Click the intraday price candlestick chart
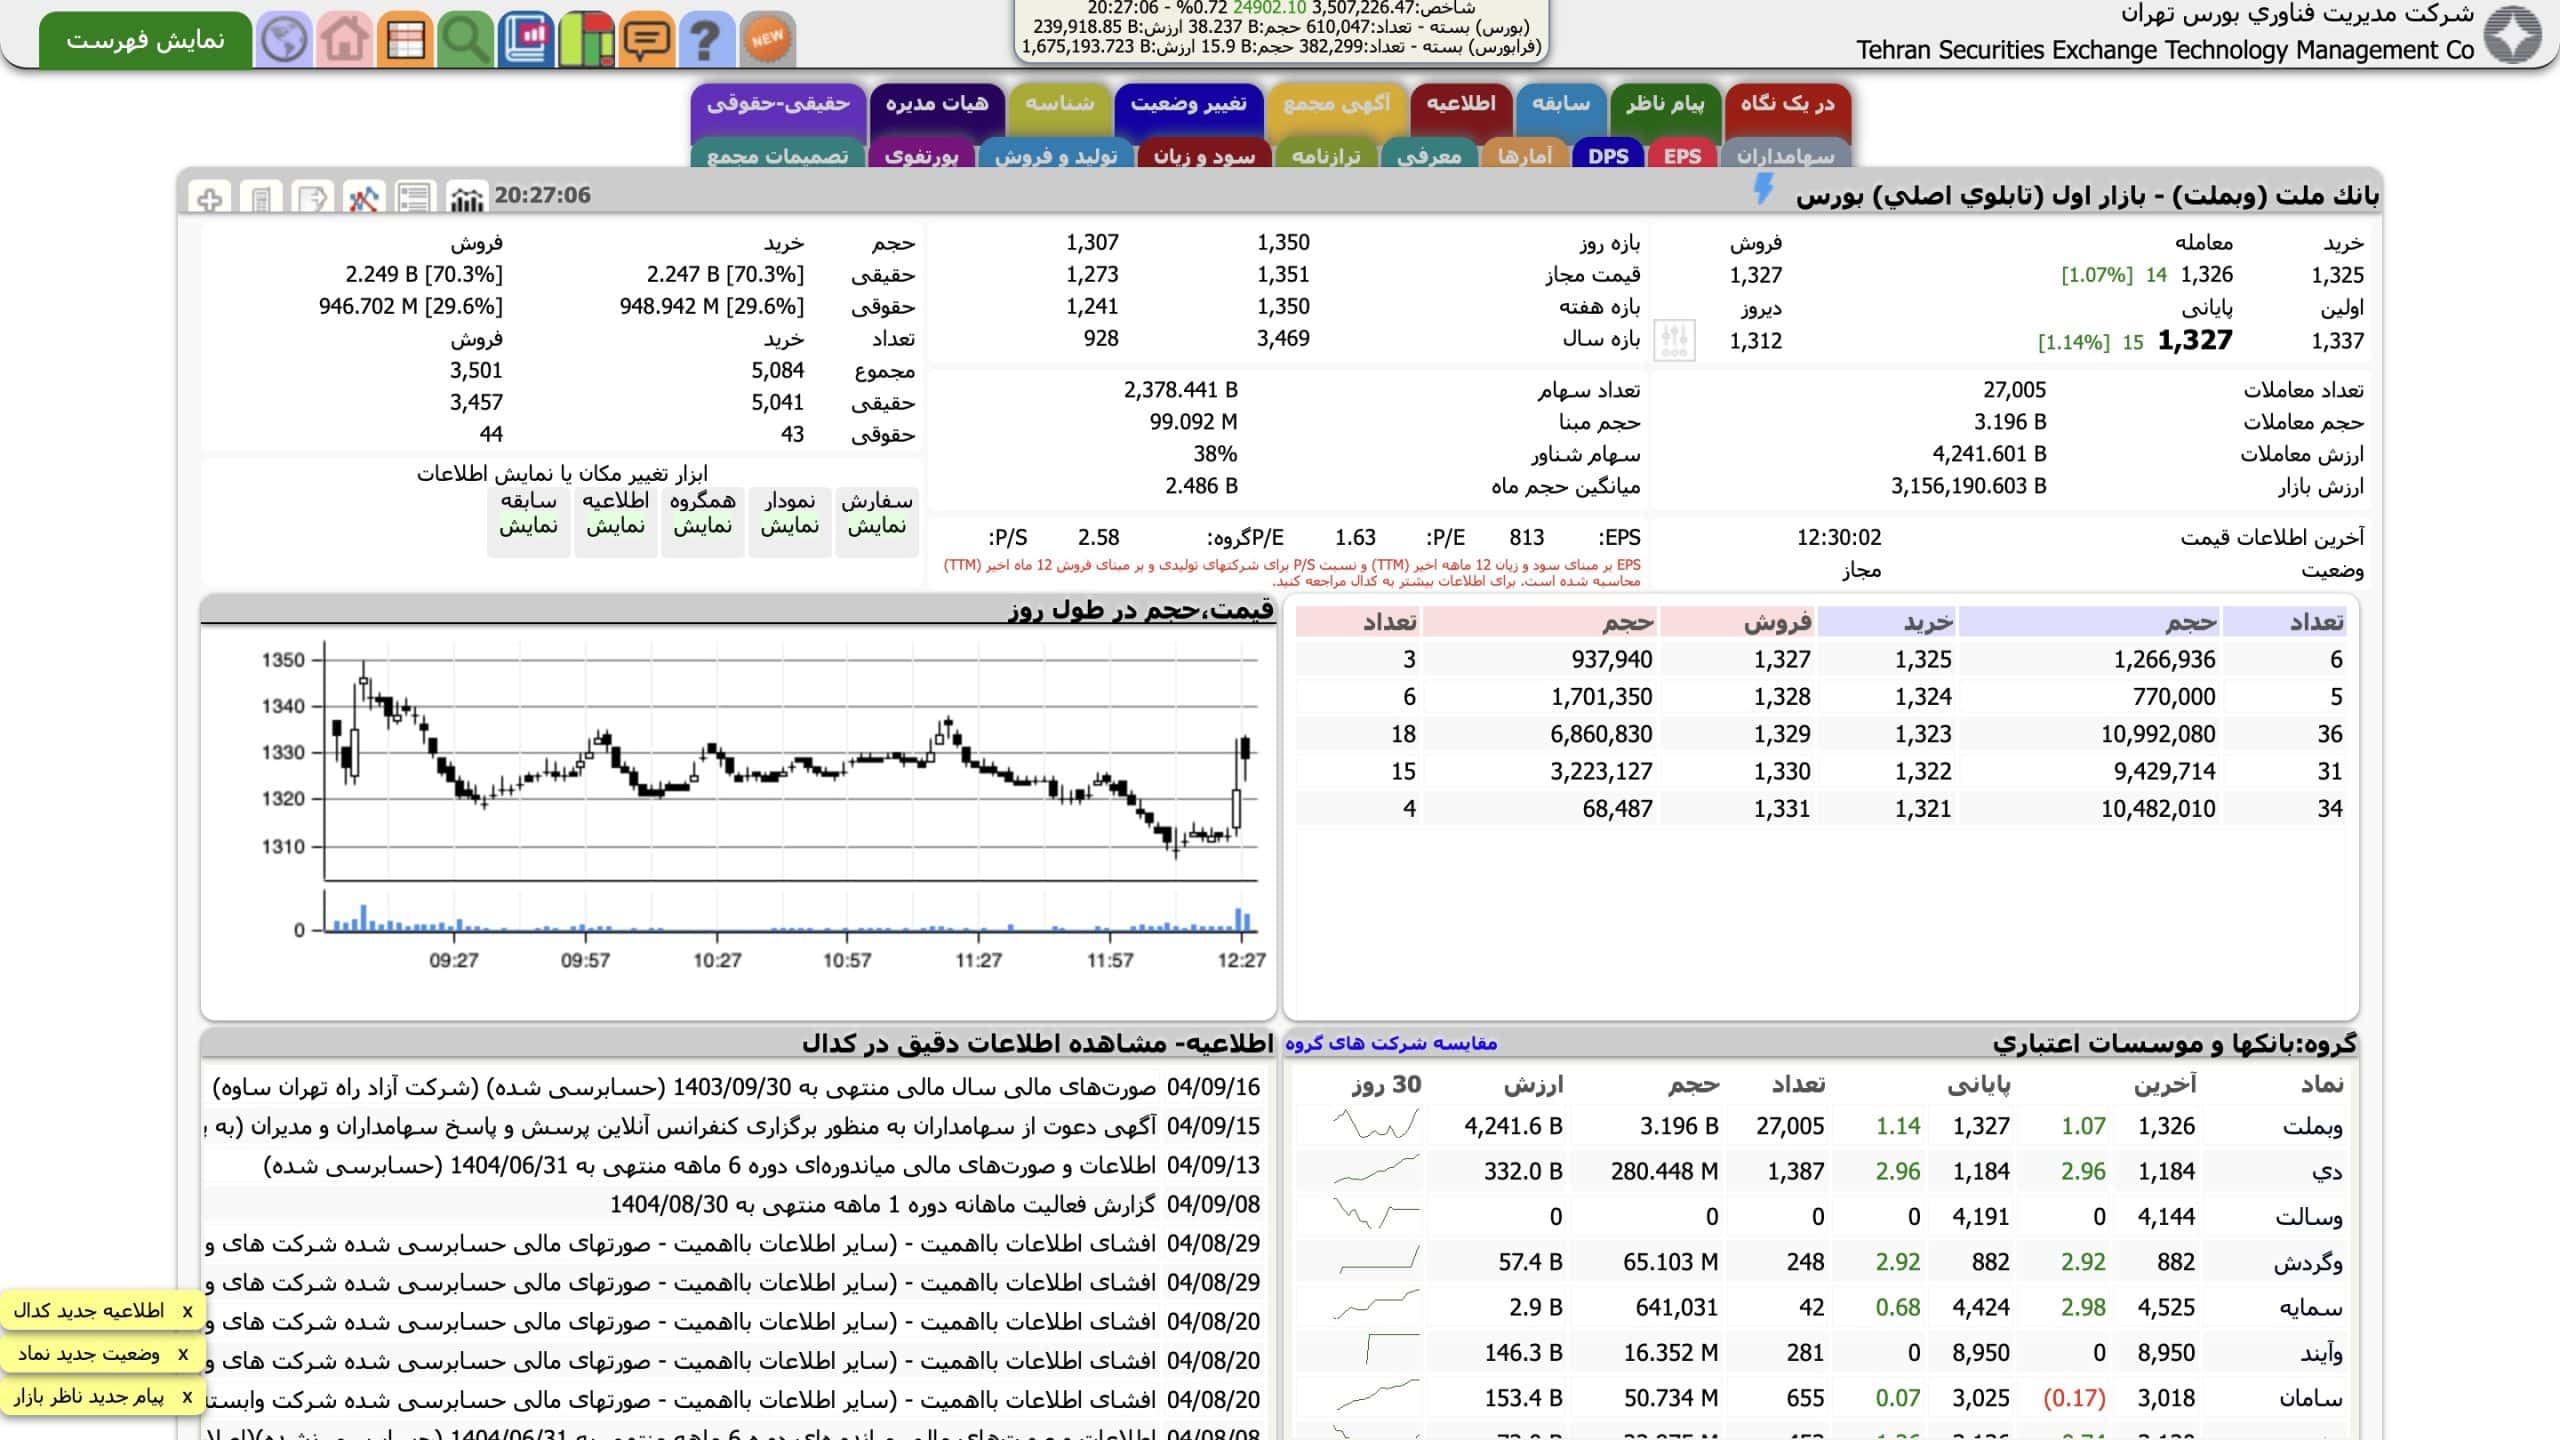Screen dimensions: 2560x1440 pos(790,760)
